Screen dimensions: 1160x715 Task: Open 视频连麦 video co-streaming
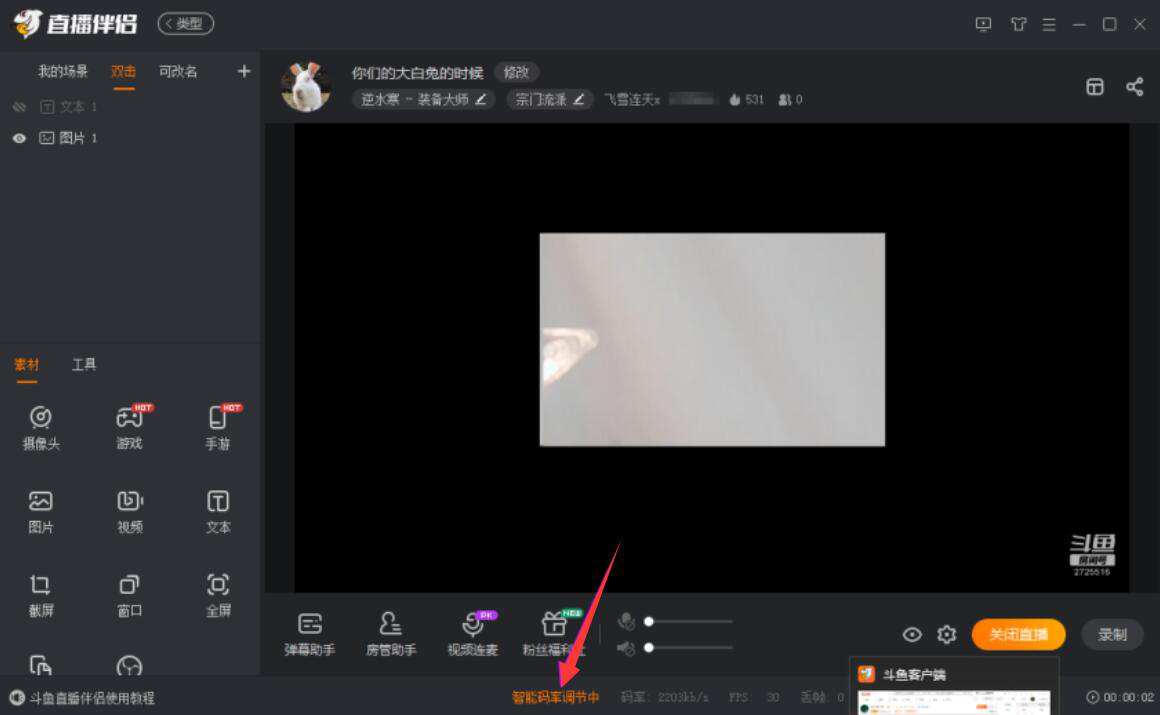[x=473, y=634]
